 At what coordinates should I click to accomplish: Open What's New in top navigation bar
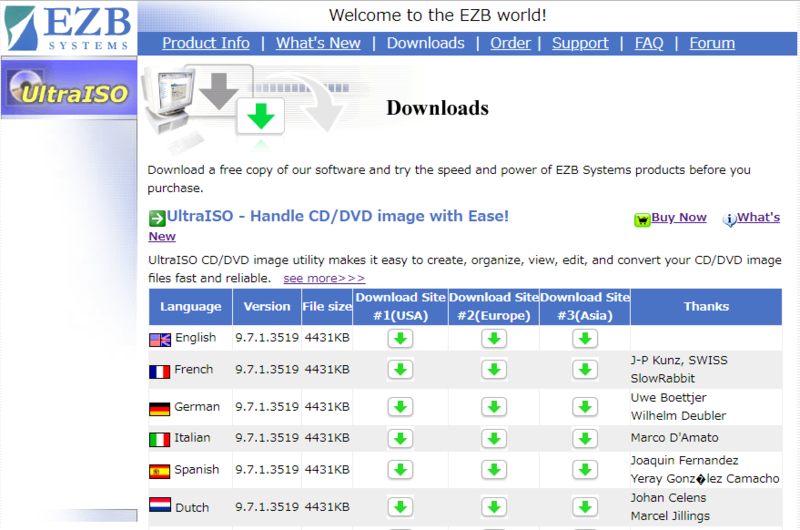(318, 43)
